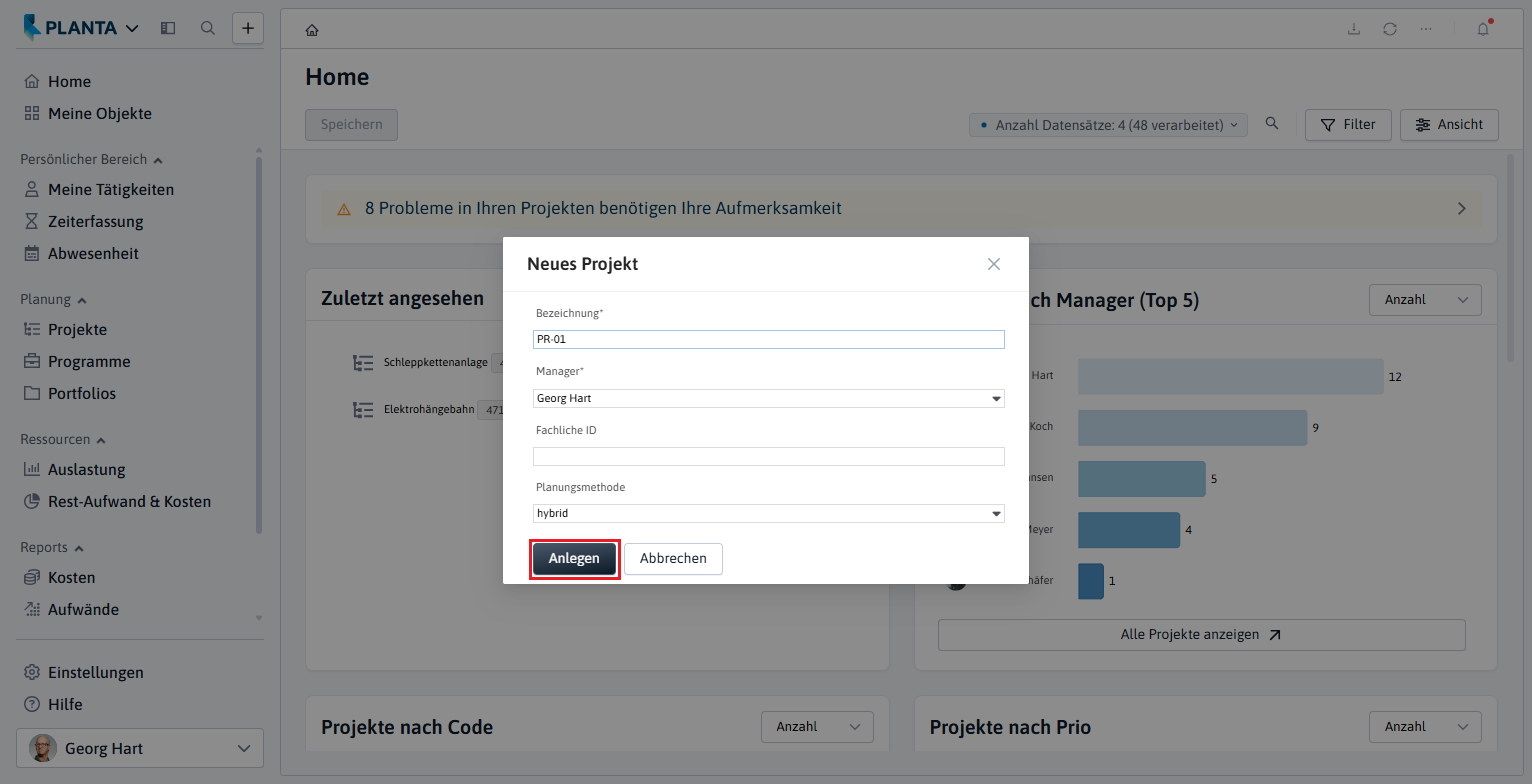Open the Georg Hart user menu
The height and width of the screenshot is (784, 1532).
(x=140, y=748)
